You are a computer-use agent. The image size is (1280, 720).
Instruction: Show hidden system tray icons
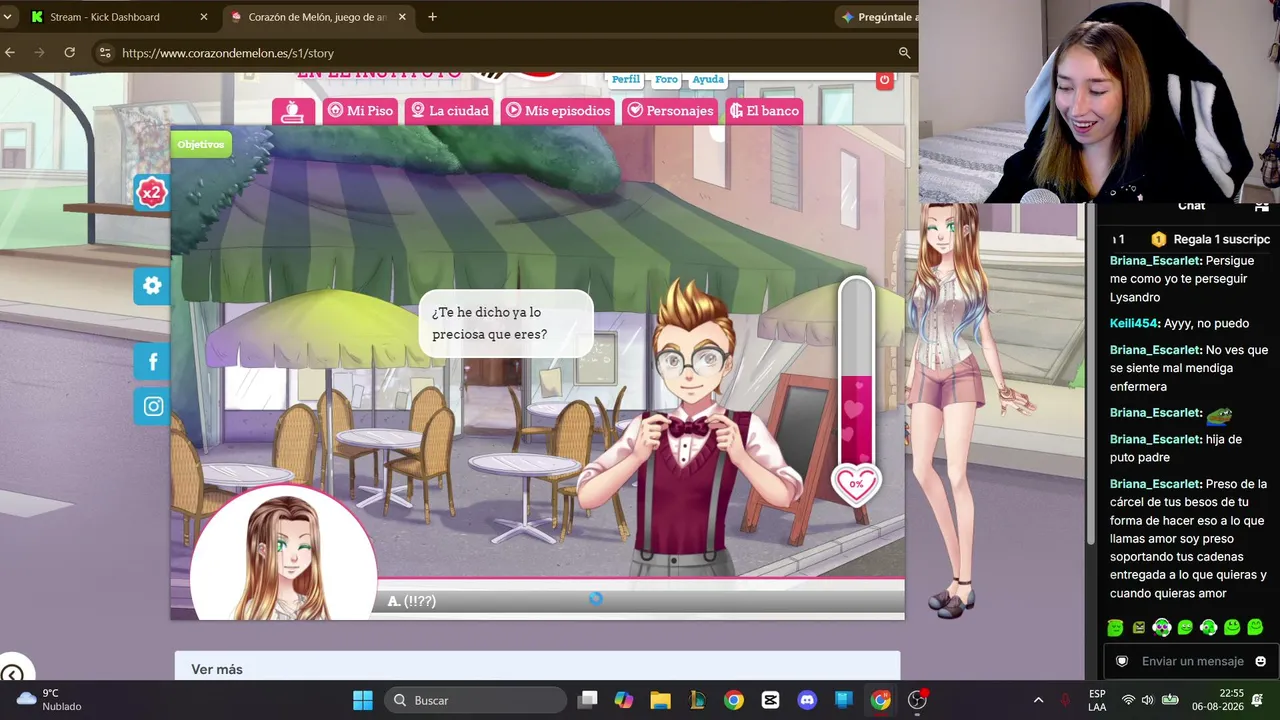click(1038, 700)
